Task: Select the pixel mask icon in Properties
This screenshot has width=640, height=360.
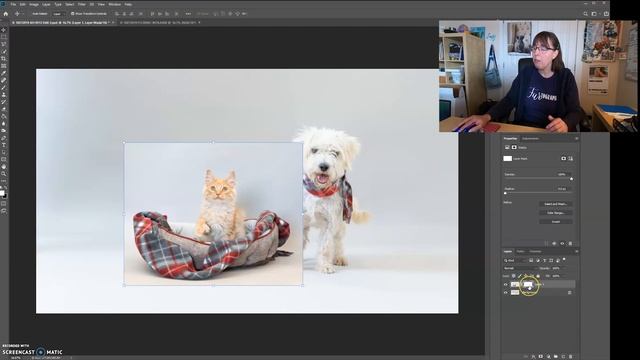Action: [x=564, y=158]
